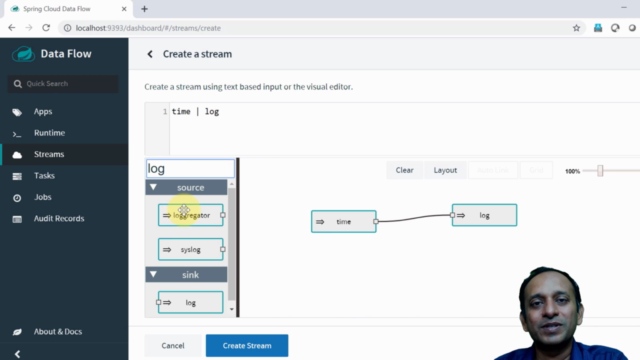Image resolution: width=640 pixels, height=360 pixels.
Task: Click the Layout button
Action: (445, 170)
